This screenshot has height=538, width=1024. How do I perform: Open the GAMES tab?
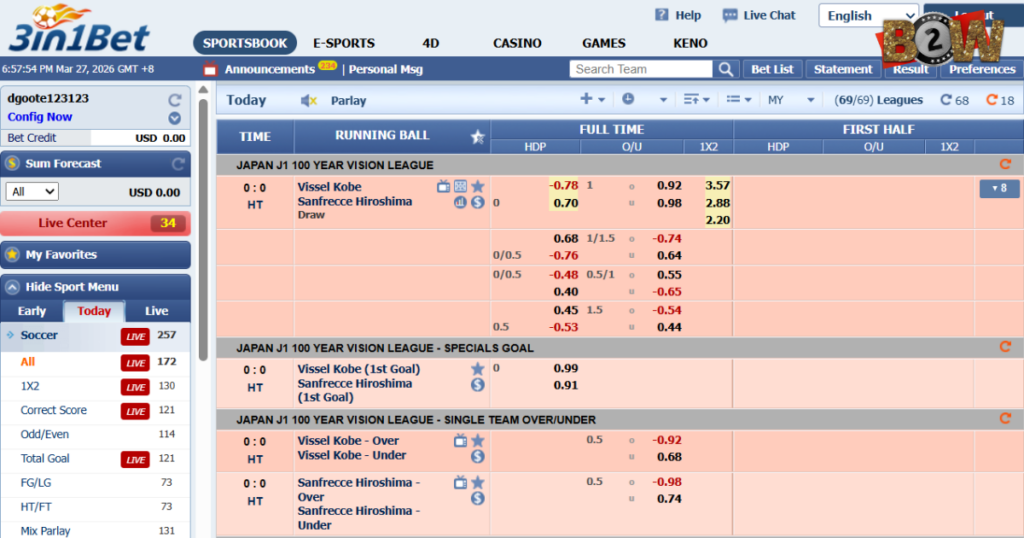(603, 43)
